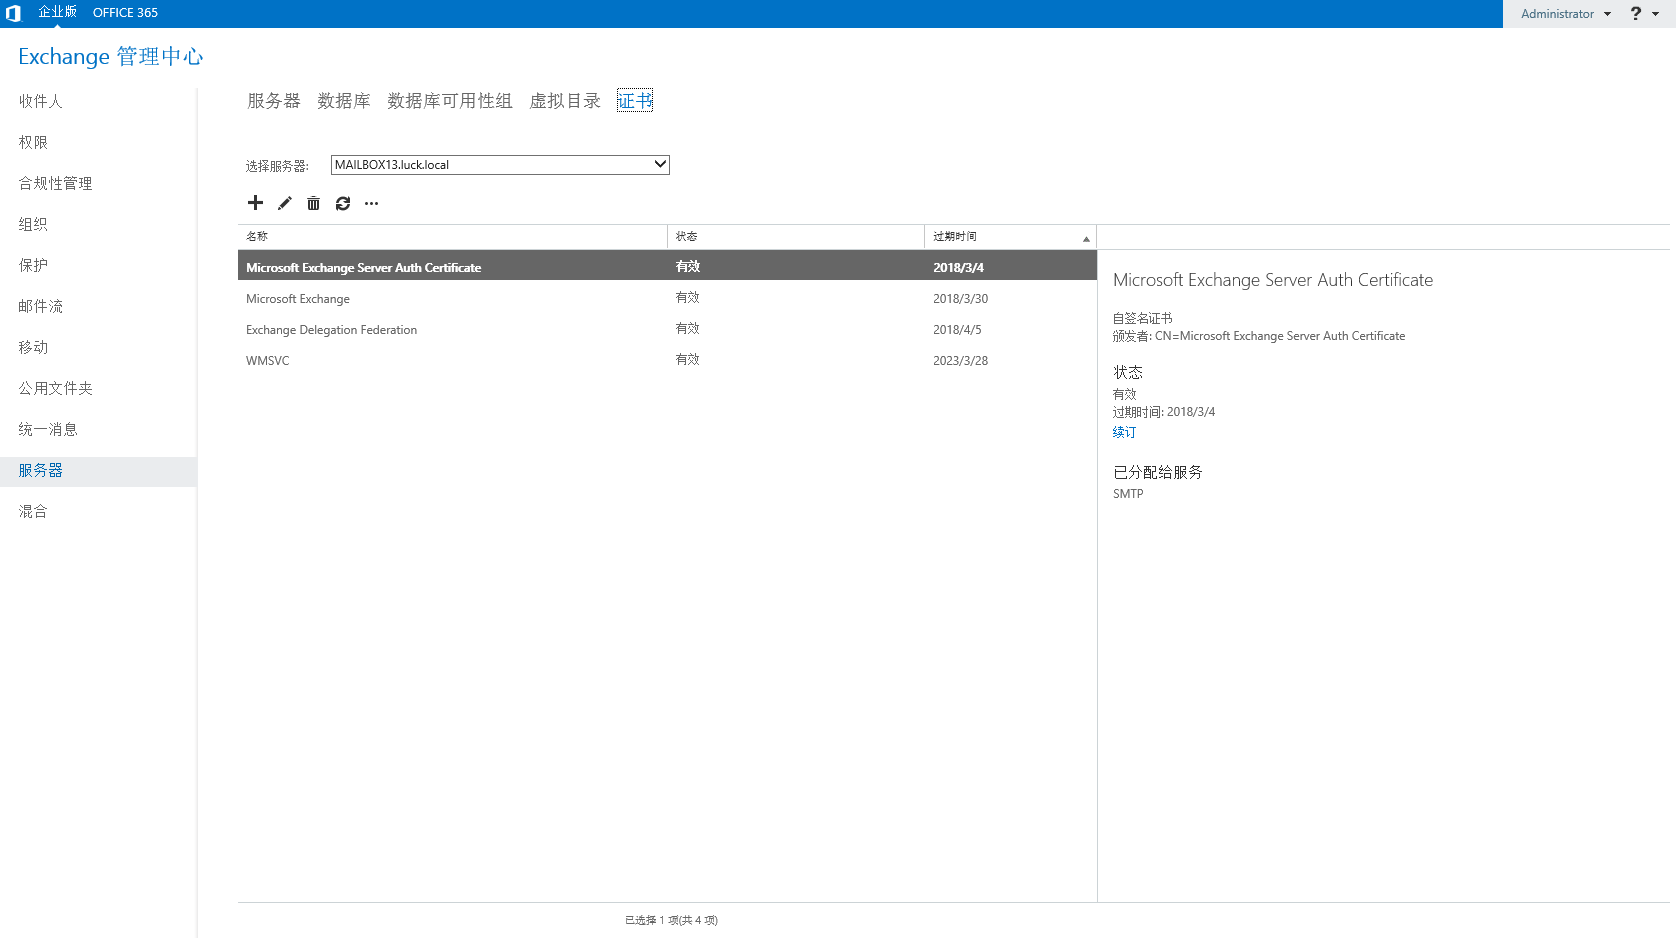This screenshot has width=1676, height=951.
Task: Sort by the 名称 column header
Action: [450, 237]
